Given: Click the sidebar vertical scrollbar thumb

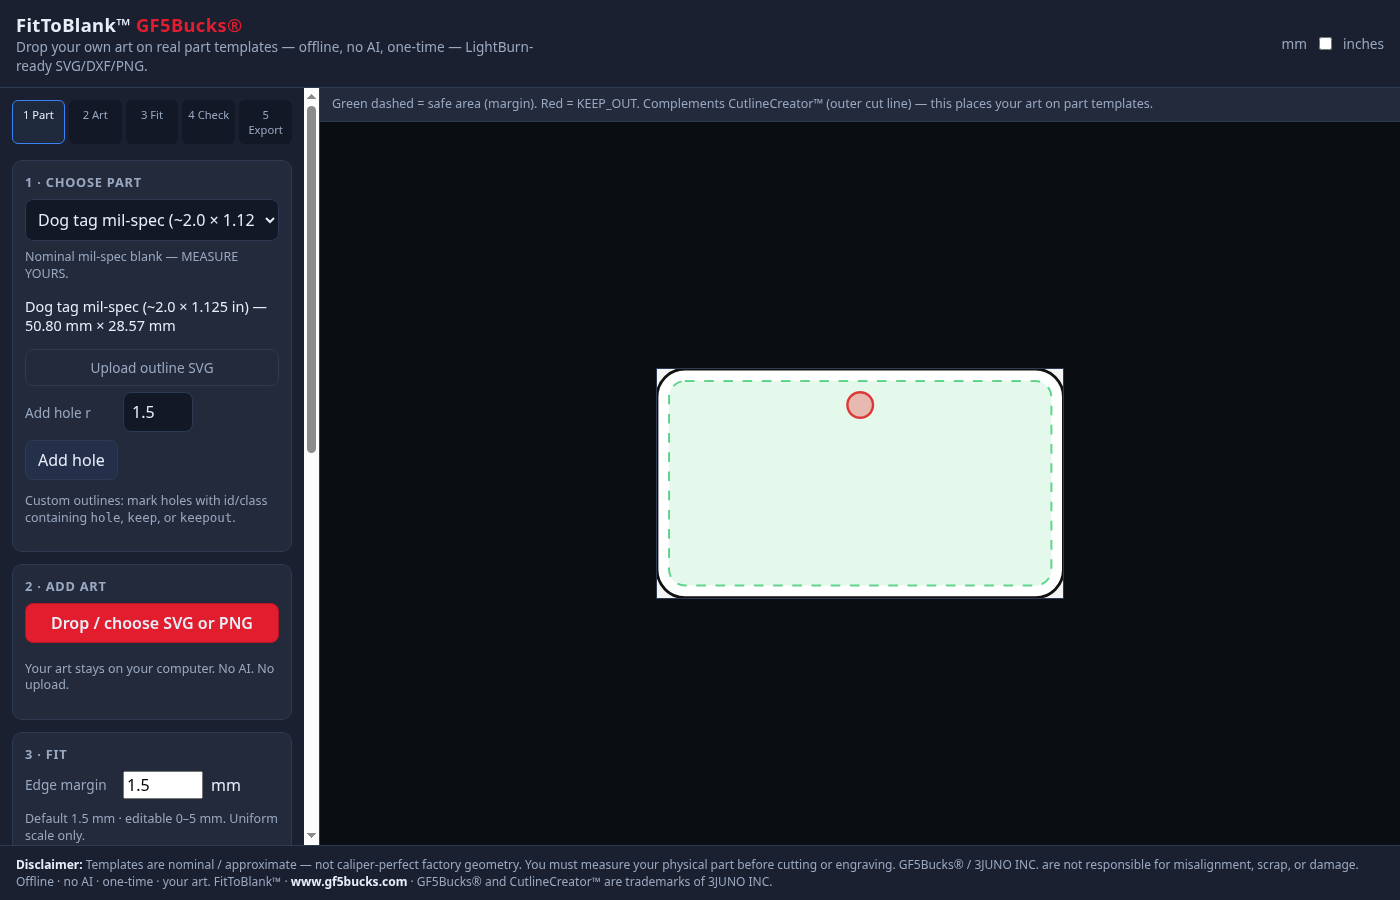Looking at the screenshot, I should point(311,279).
